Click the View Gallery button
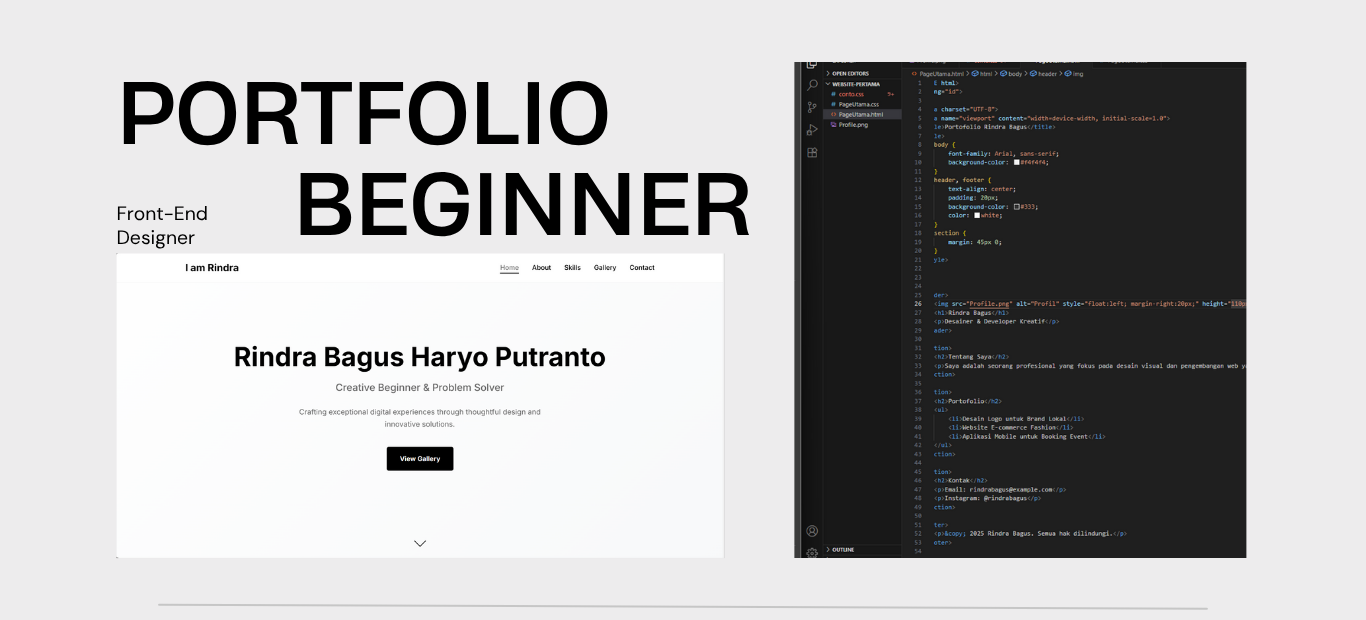Screen dimensions: 1366x620 pyautogui.click(x=420, y=458)
